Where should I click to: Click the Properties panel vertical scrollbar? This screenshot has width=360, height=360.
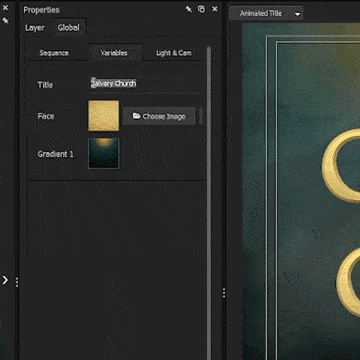209,200
